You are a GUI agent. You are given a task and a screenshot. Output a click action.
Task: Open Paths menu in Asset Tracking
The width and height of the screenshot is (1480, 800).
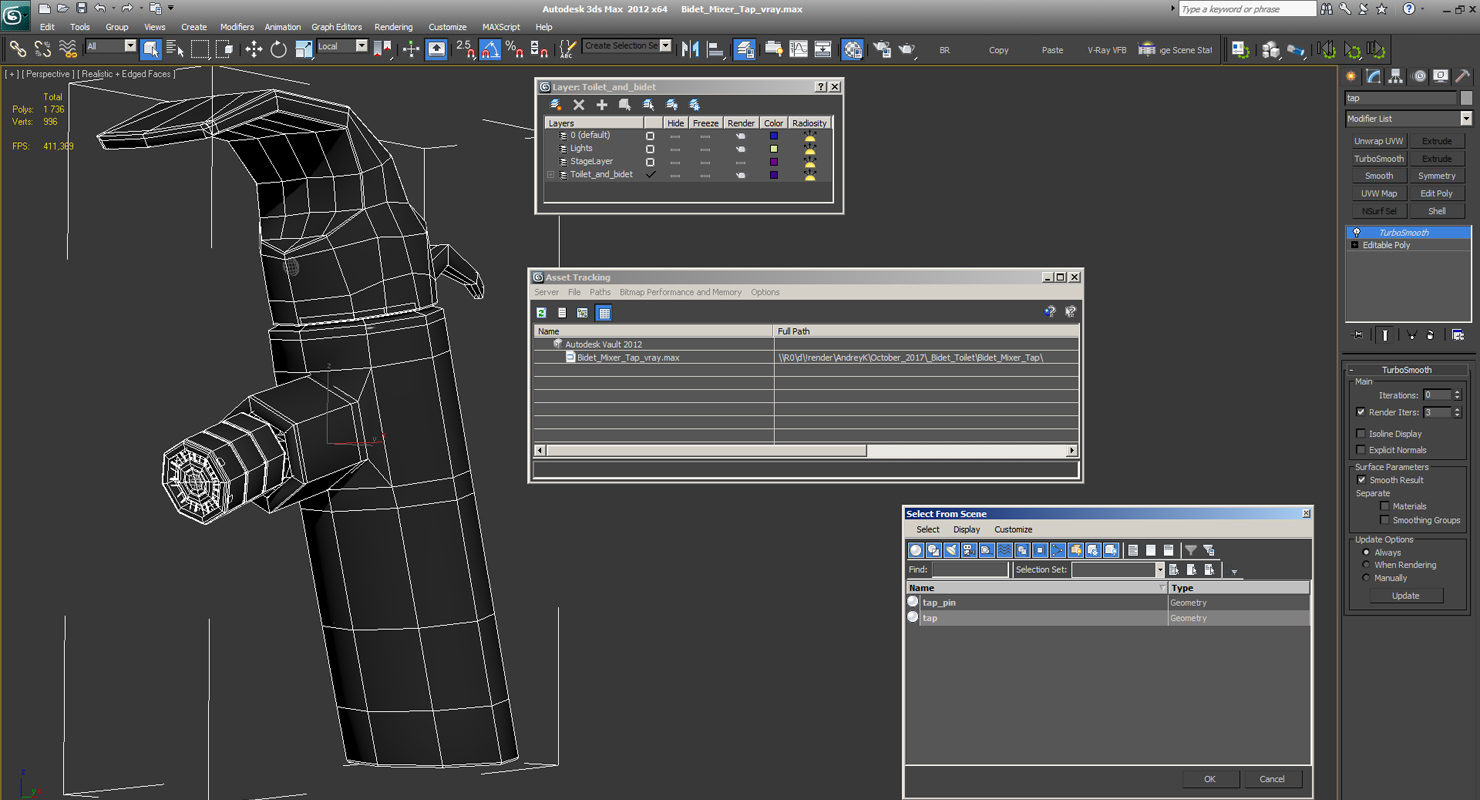600,292
